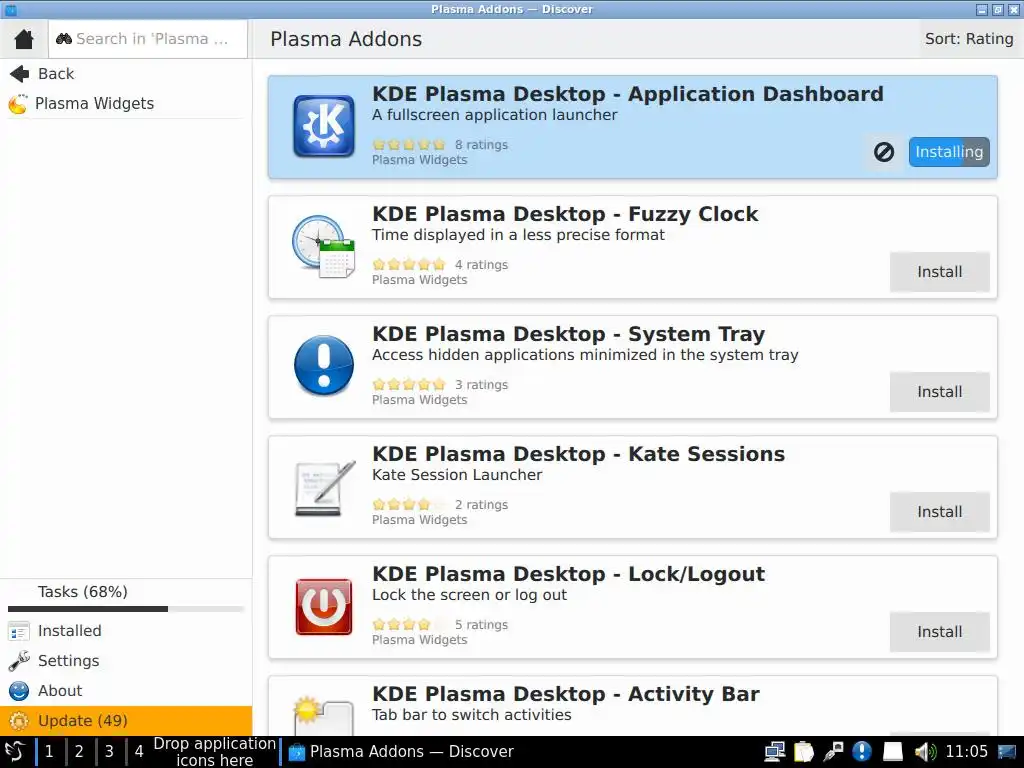Screen dimensions: 1024x768
Task: Open the Lock/Logout red power icon
Action: pyautogui.click(x=324, y=607)
